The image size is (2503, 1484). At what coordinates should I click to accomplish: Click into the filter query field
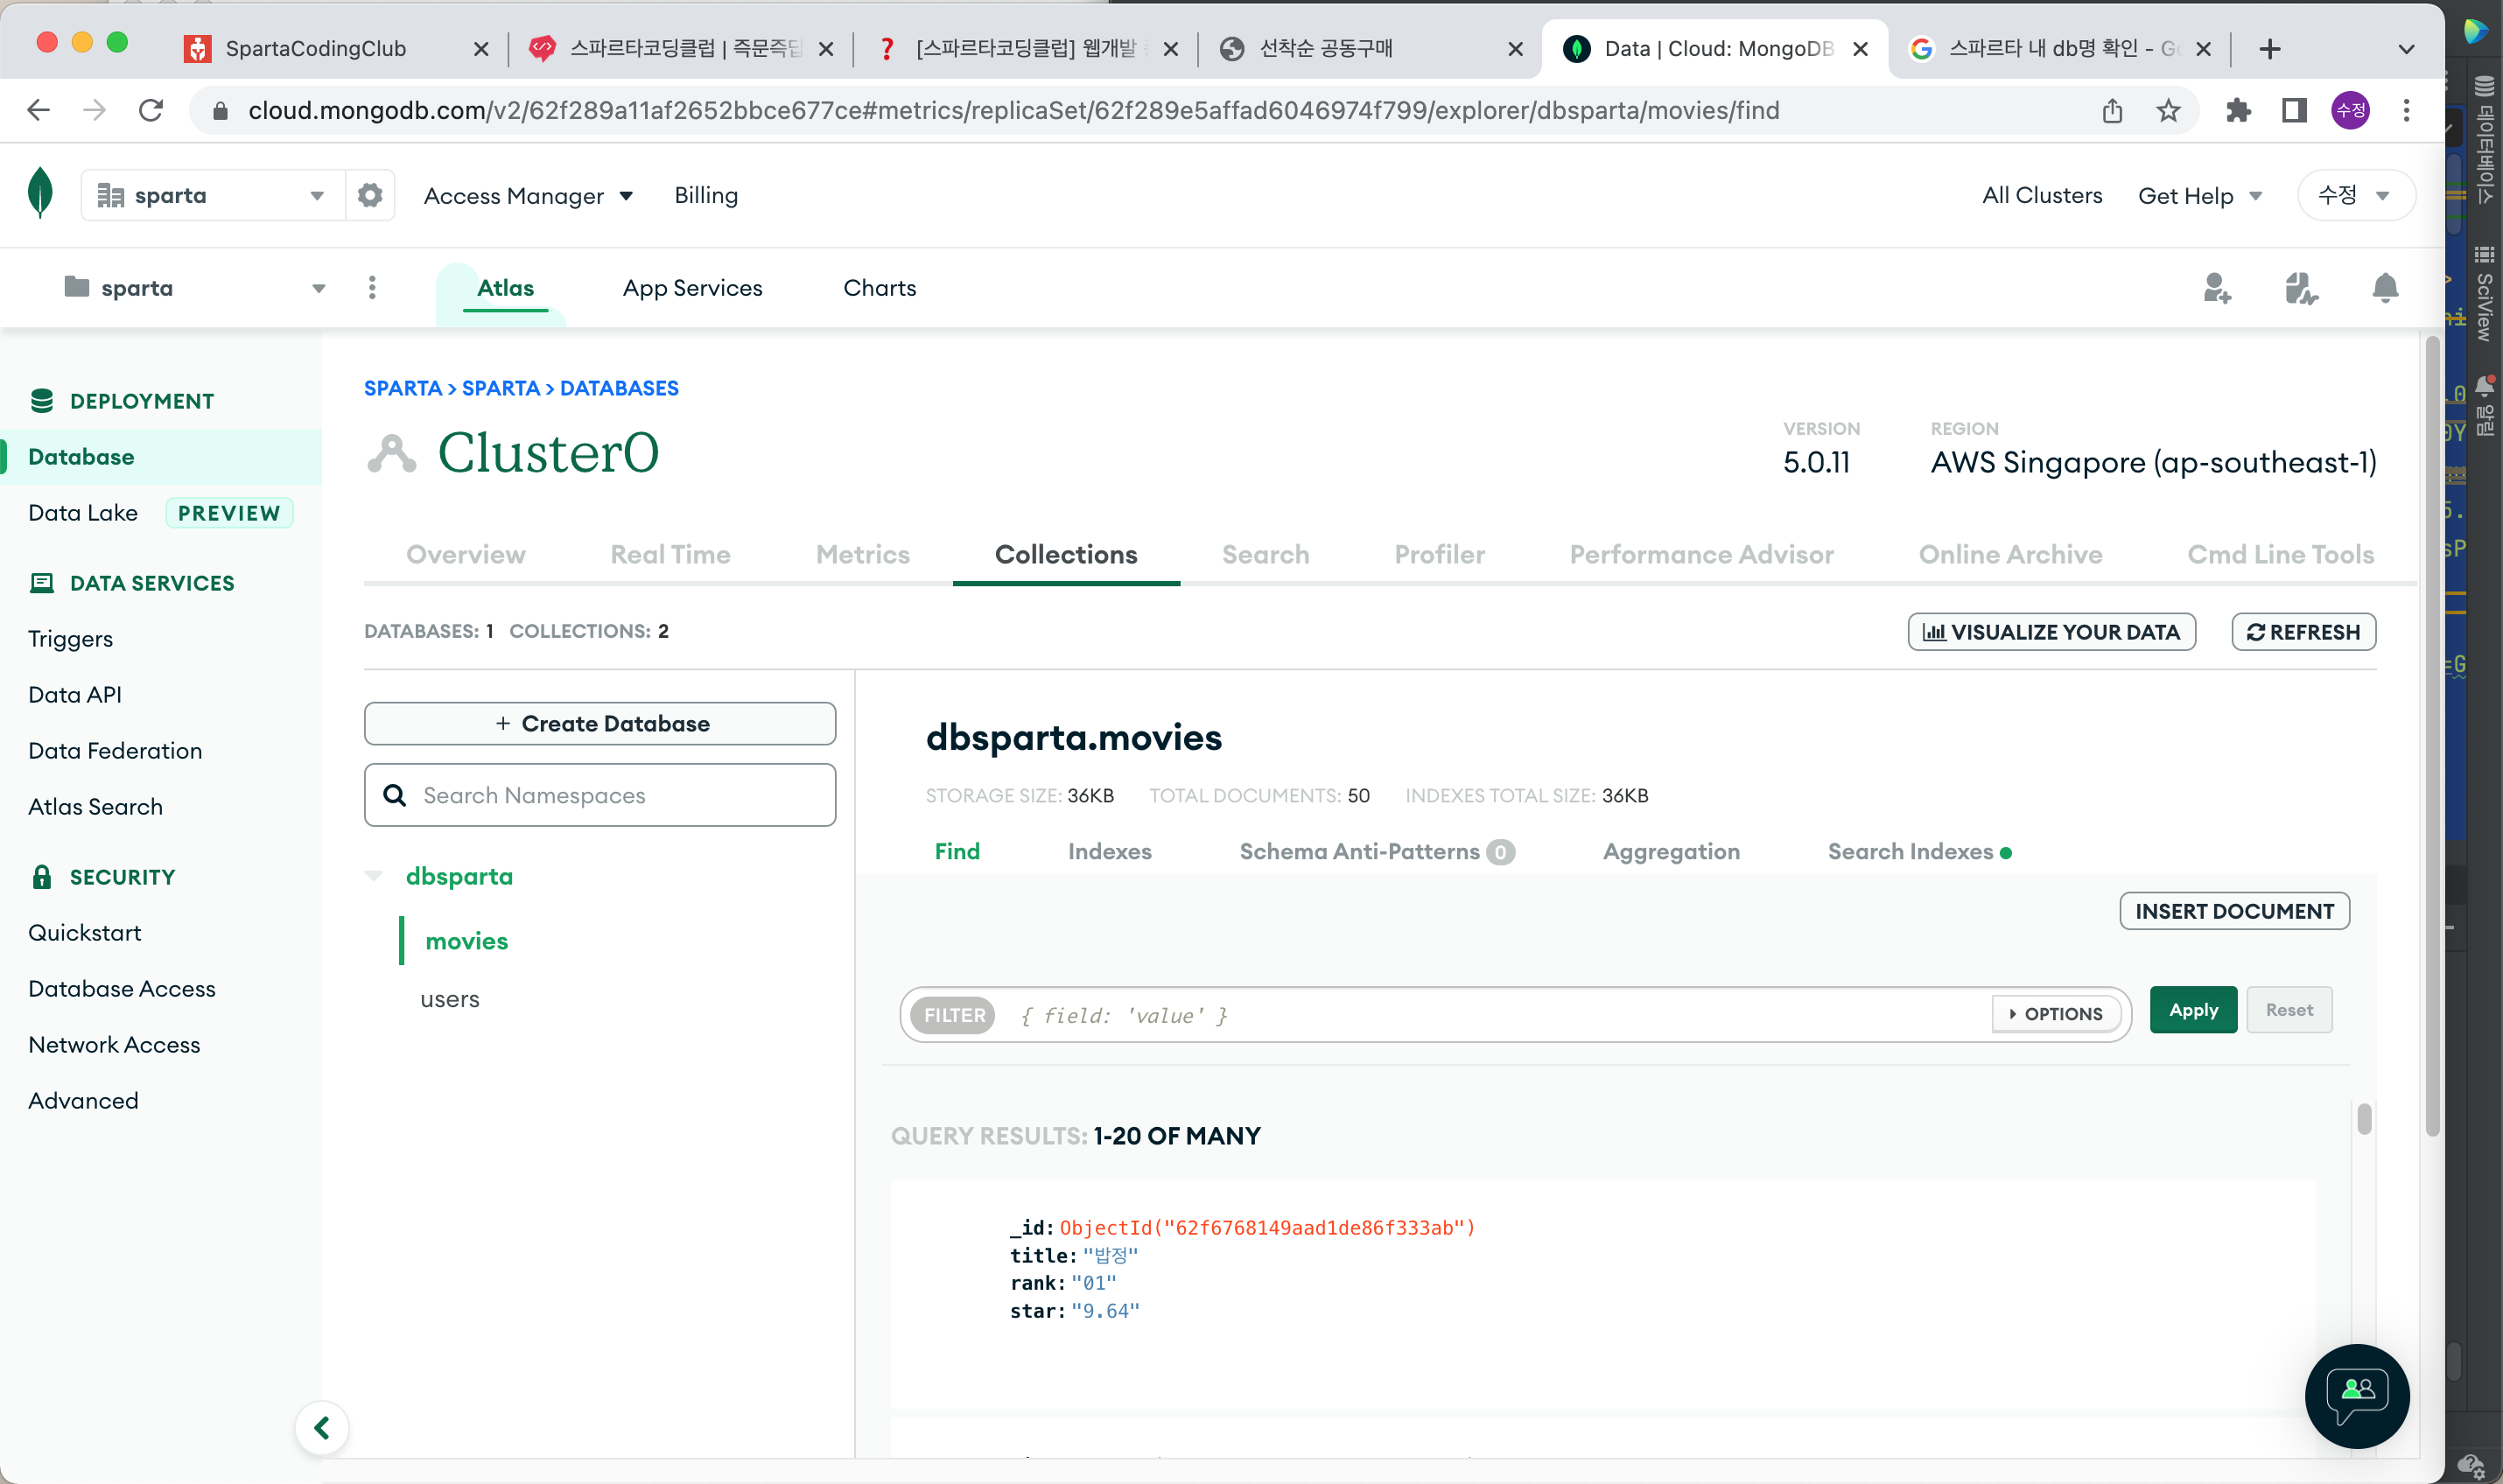pos(1500,1015)
